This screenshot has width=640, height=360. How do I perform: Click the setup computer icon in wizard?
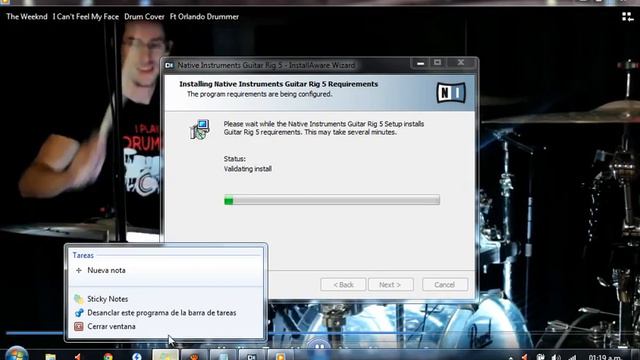point(200,129)
